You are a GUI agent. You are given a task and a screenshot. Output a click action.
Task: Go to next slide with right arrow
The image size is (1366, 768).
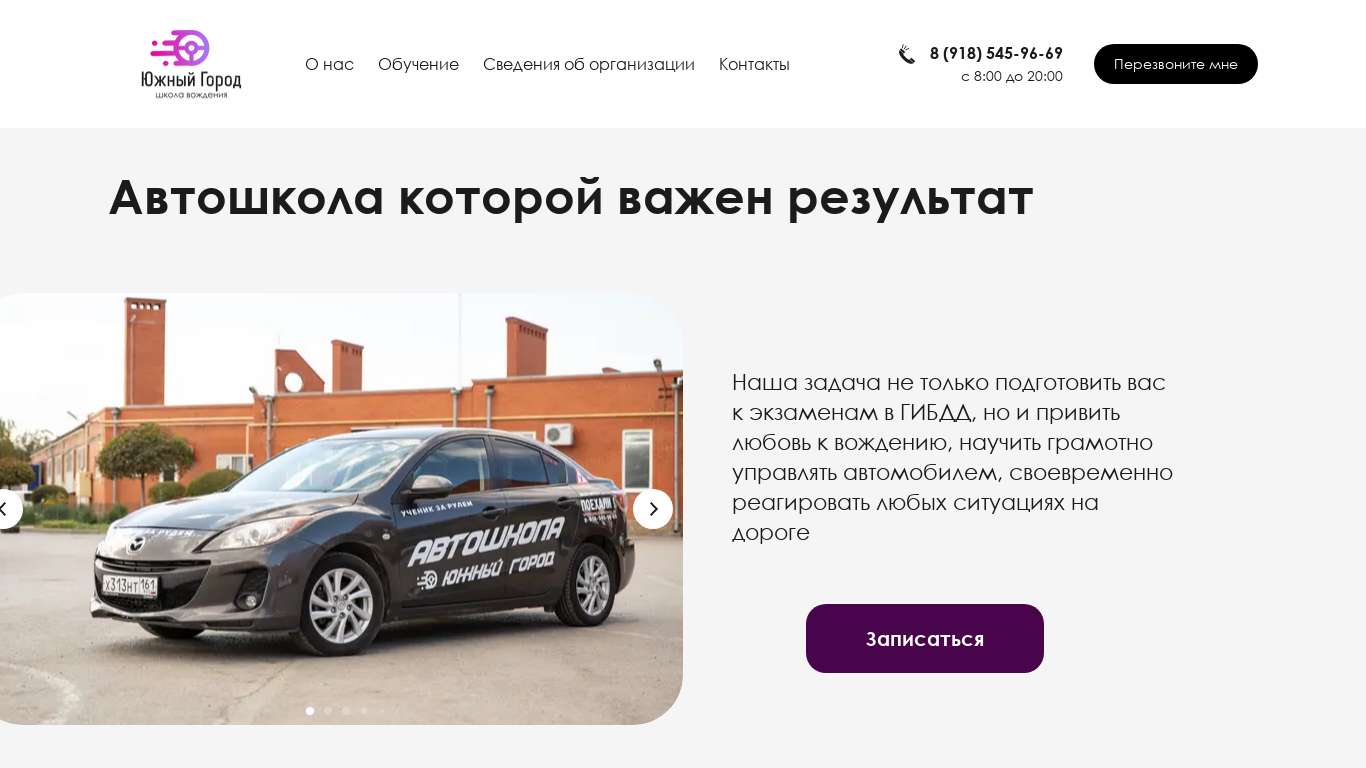[653, 509]
